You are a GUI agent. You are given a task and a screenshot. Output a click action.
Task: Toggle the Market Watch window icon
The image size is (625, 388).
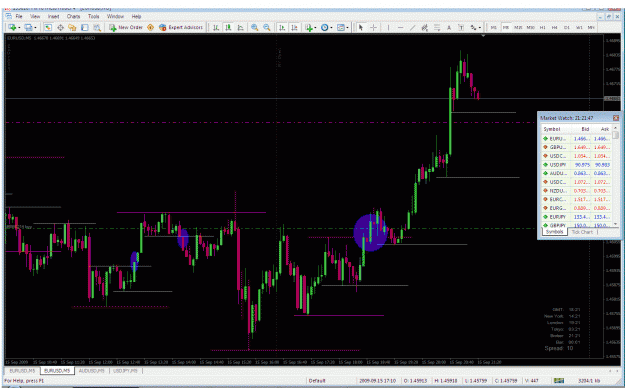coord(48,28)
